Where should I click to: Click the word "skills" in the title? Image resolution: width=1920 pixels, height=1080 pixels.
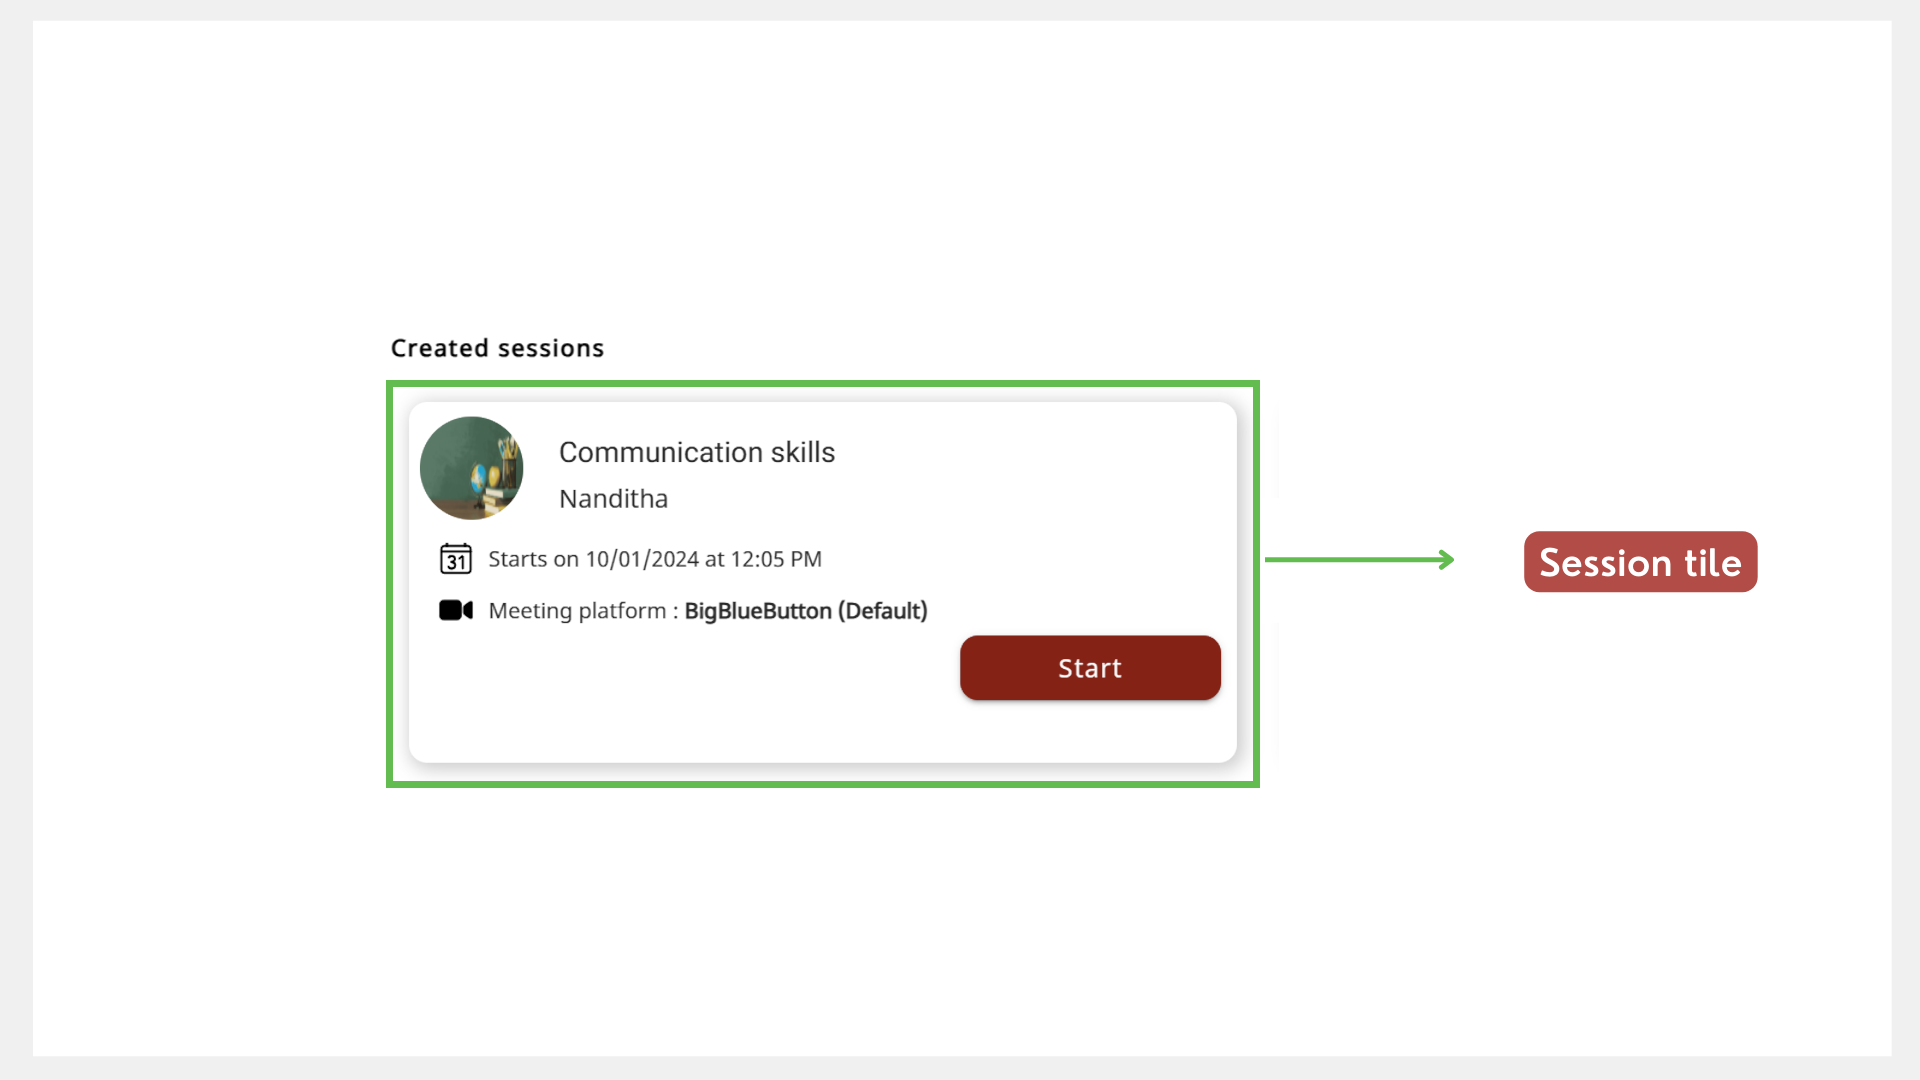pos(802,453)
